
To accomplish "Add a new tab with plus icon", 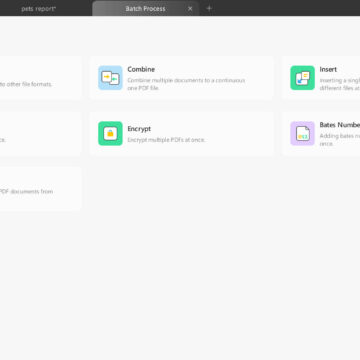I will (209, 8).
